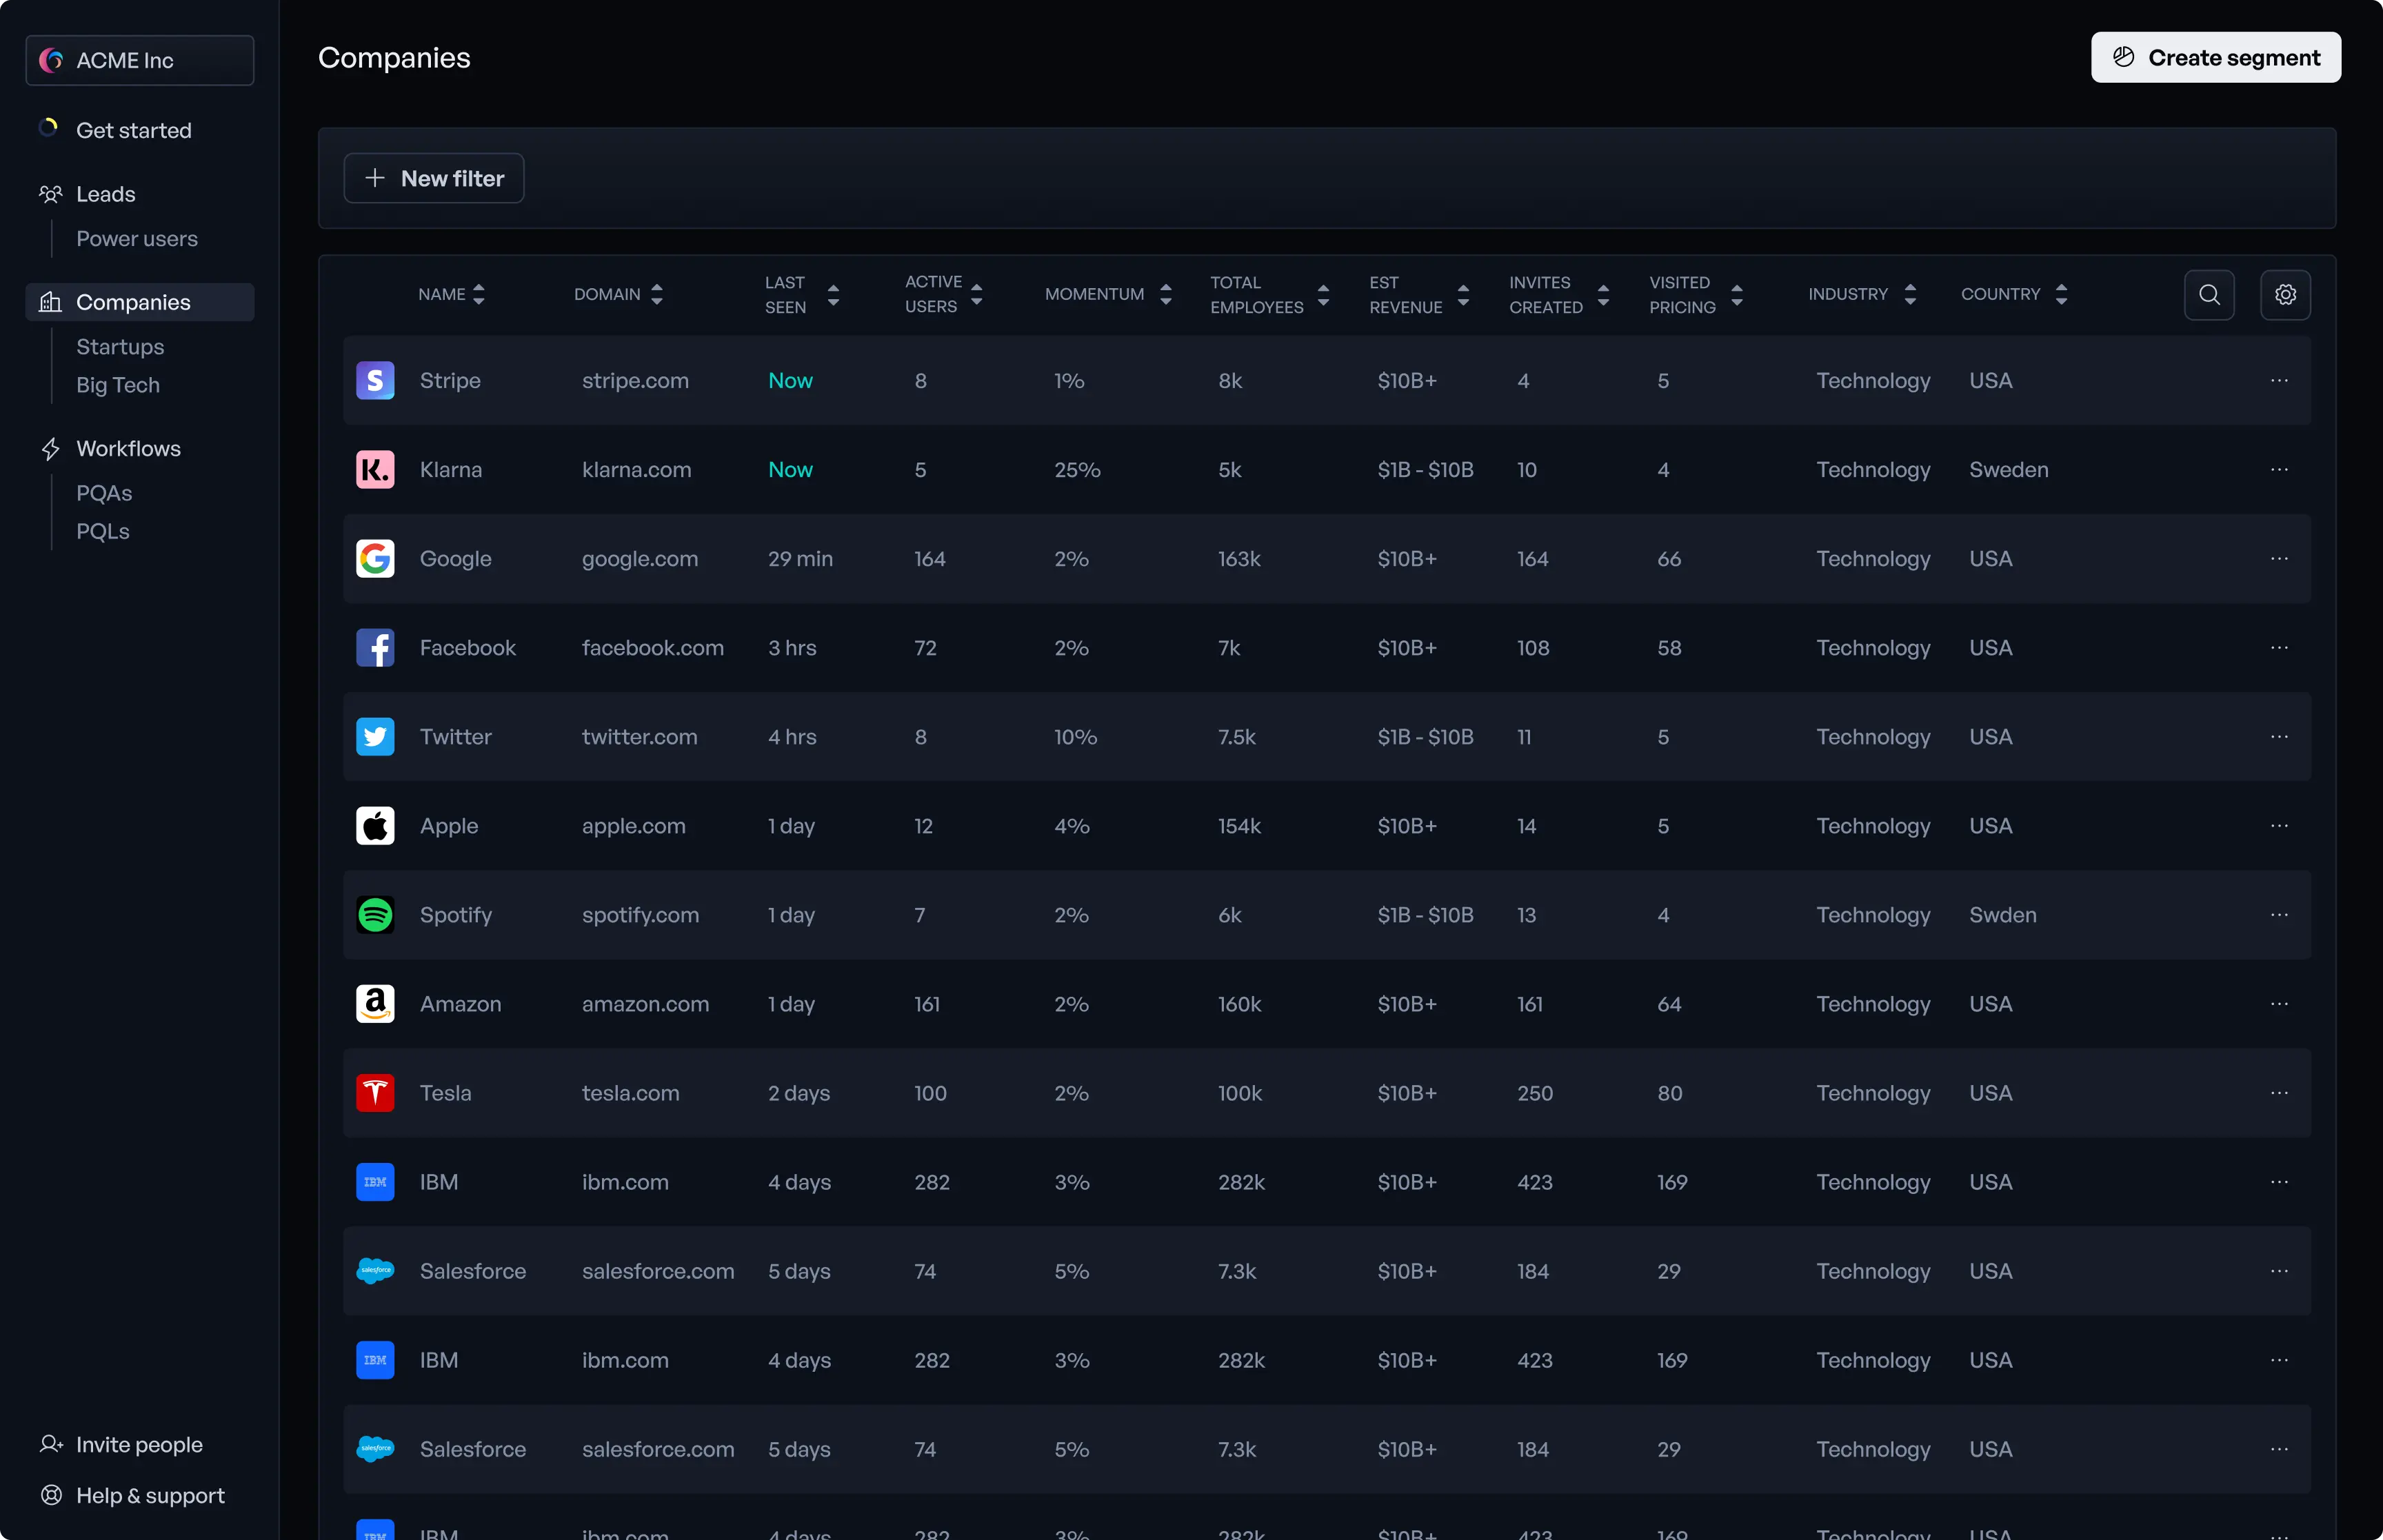Open the three-dot menu on Tesla row
Image resolution: width=2383 pixels, height=1540 pixels.
(x=2279, y=1093)
